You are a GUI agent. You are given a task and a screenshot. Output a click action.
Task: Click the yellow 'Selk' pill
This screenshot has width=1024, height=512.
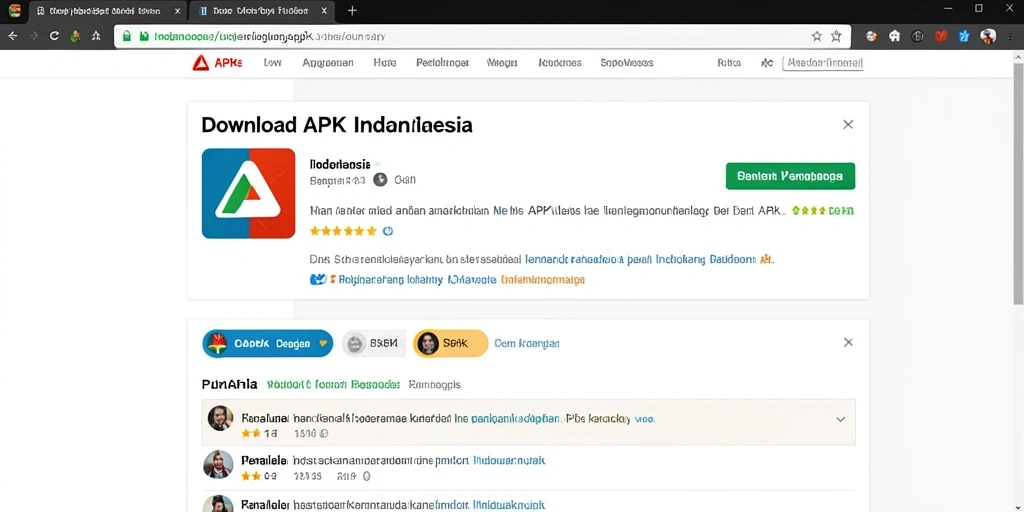coord(451,343)
